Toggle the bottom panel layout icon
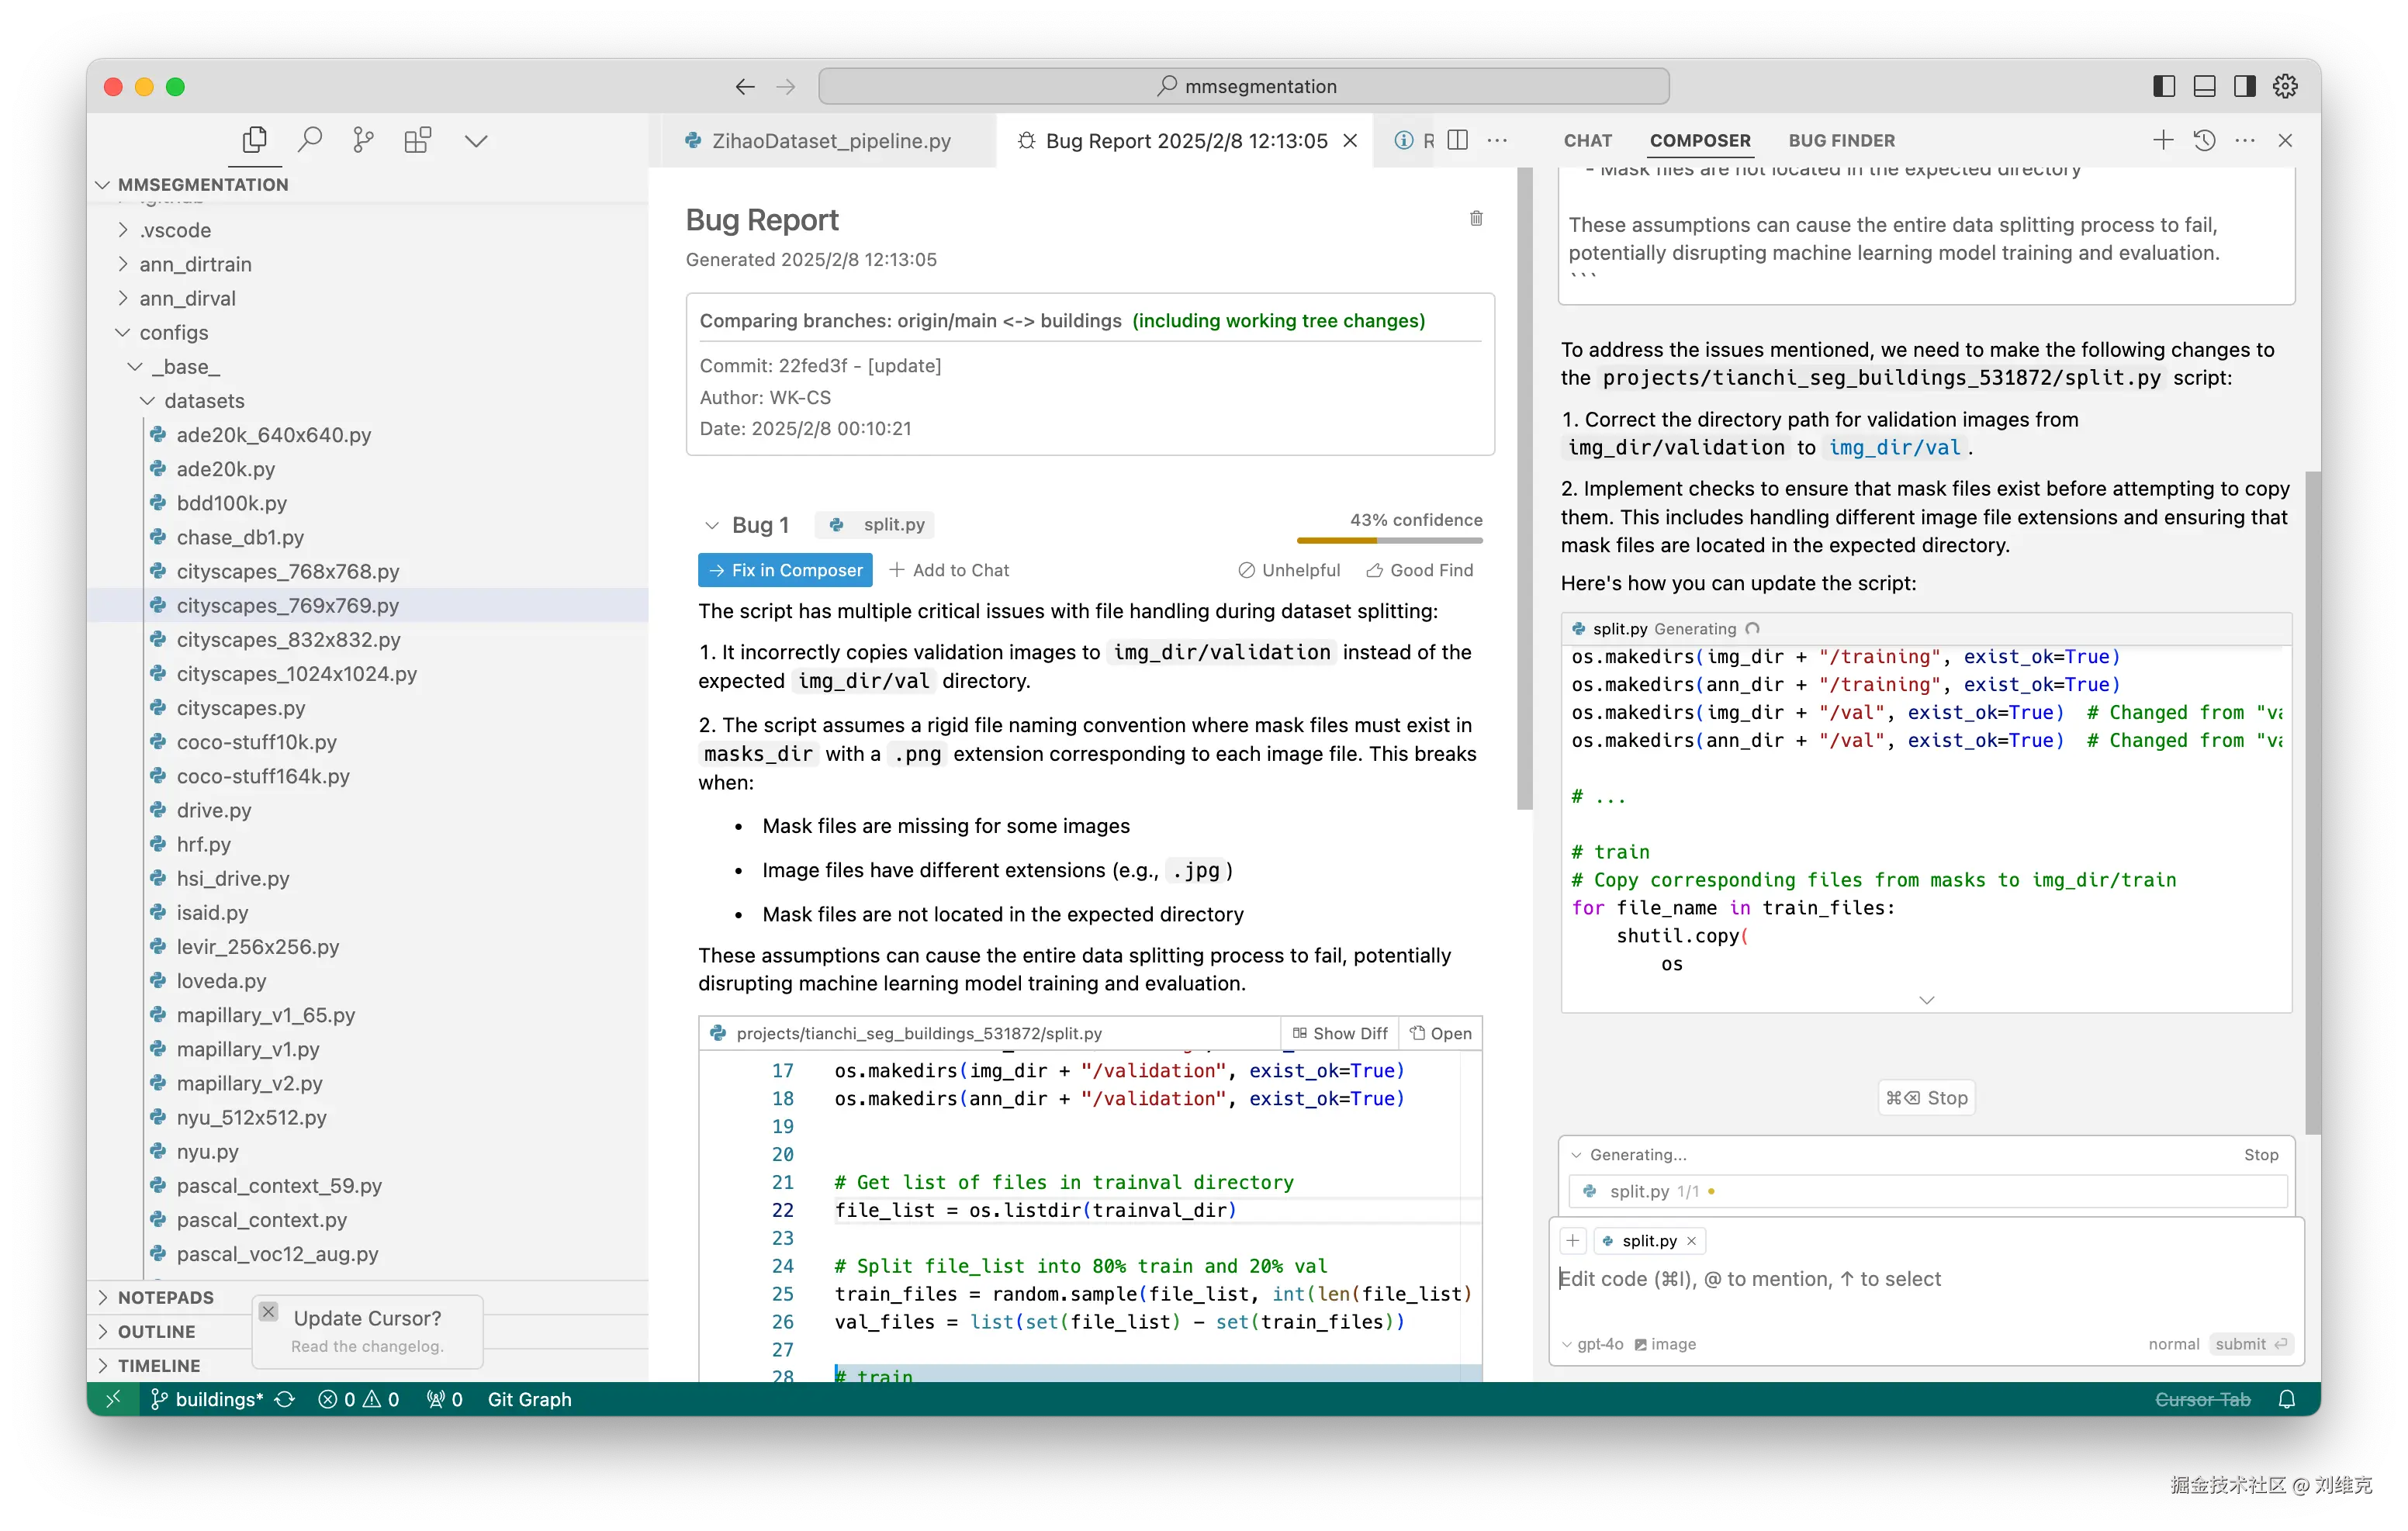2408x1531 pixels. (2204, 86)
